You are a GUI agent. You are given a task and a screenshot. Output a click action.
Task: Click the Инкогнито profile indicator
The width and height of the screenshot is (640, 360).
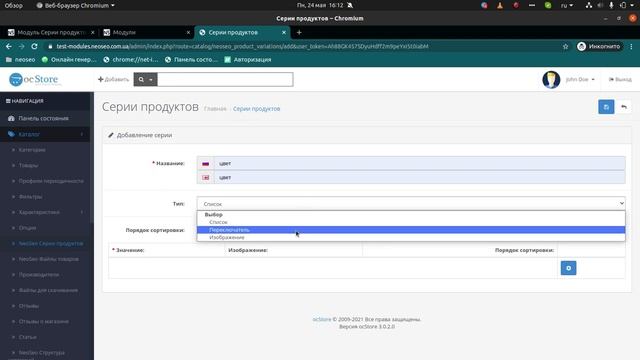pyautogui.click(x=599, y=47)
